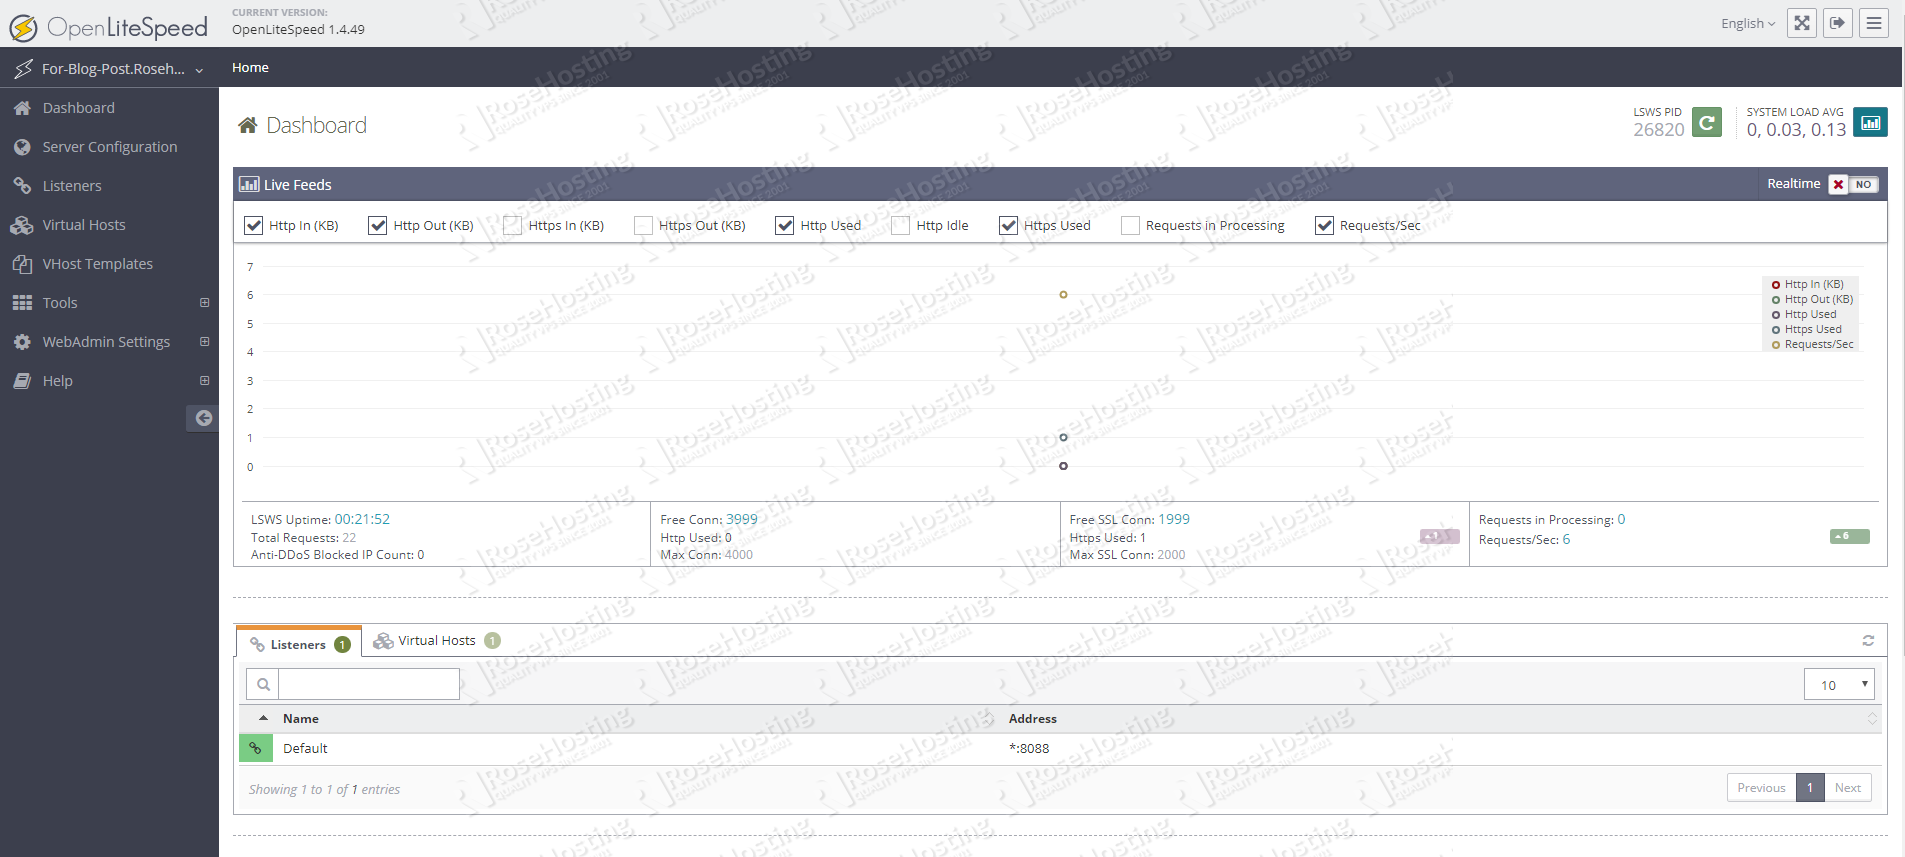Go to page 1 in pagination
This screenshot has height=857, width=1905.
[x=1810, y=788]
